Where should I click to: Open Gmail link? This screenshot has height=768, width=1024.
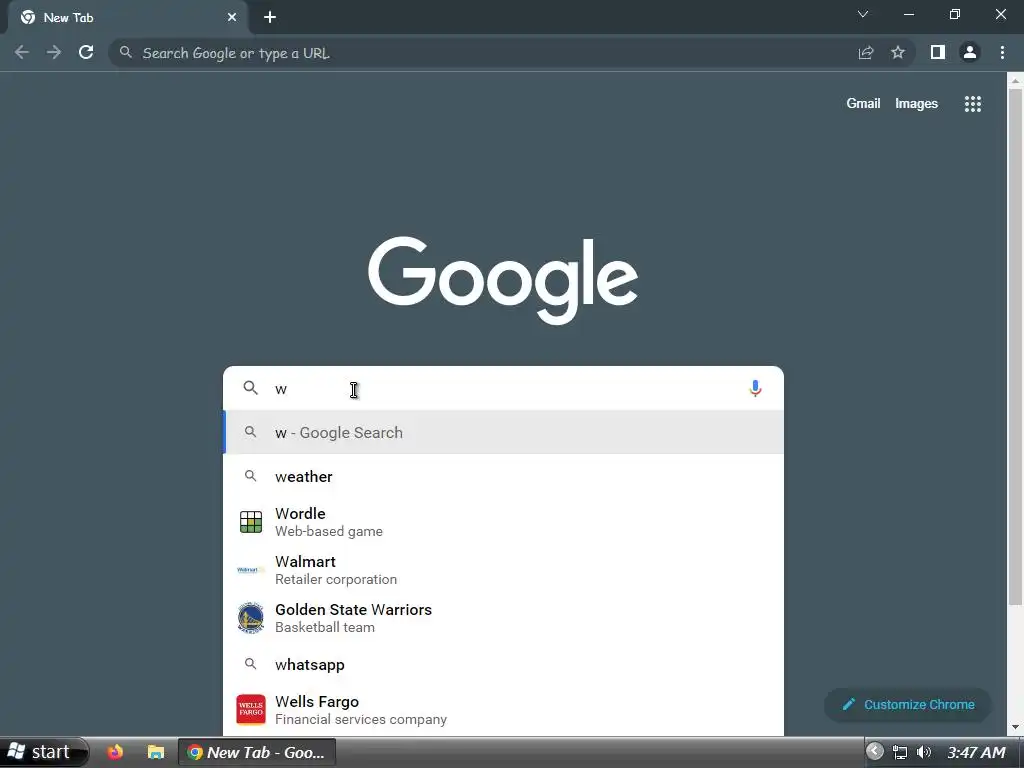pos(863,104)
